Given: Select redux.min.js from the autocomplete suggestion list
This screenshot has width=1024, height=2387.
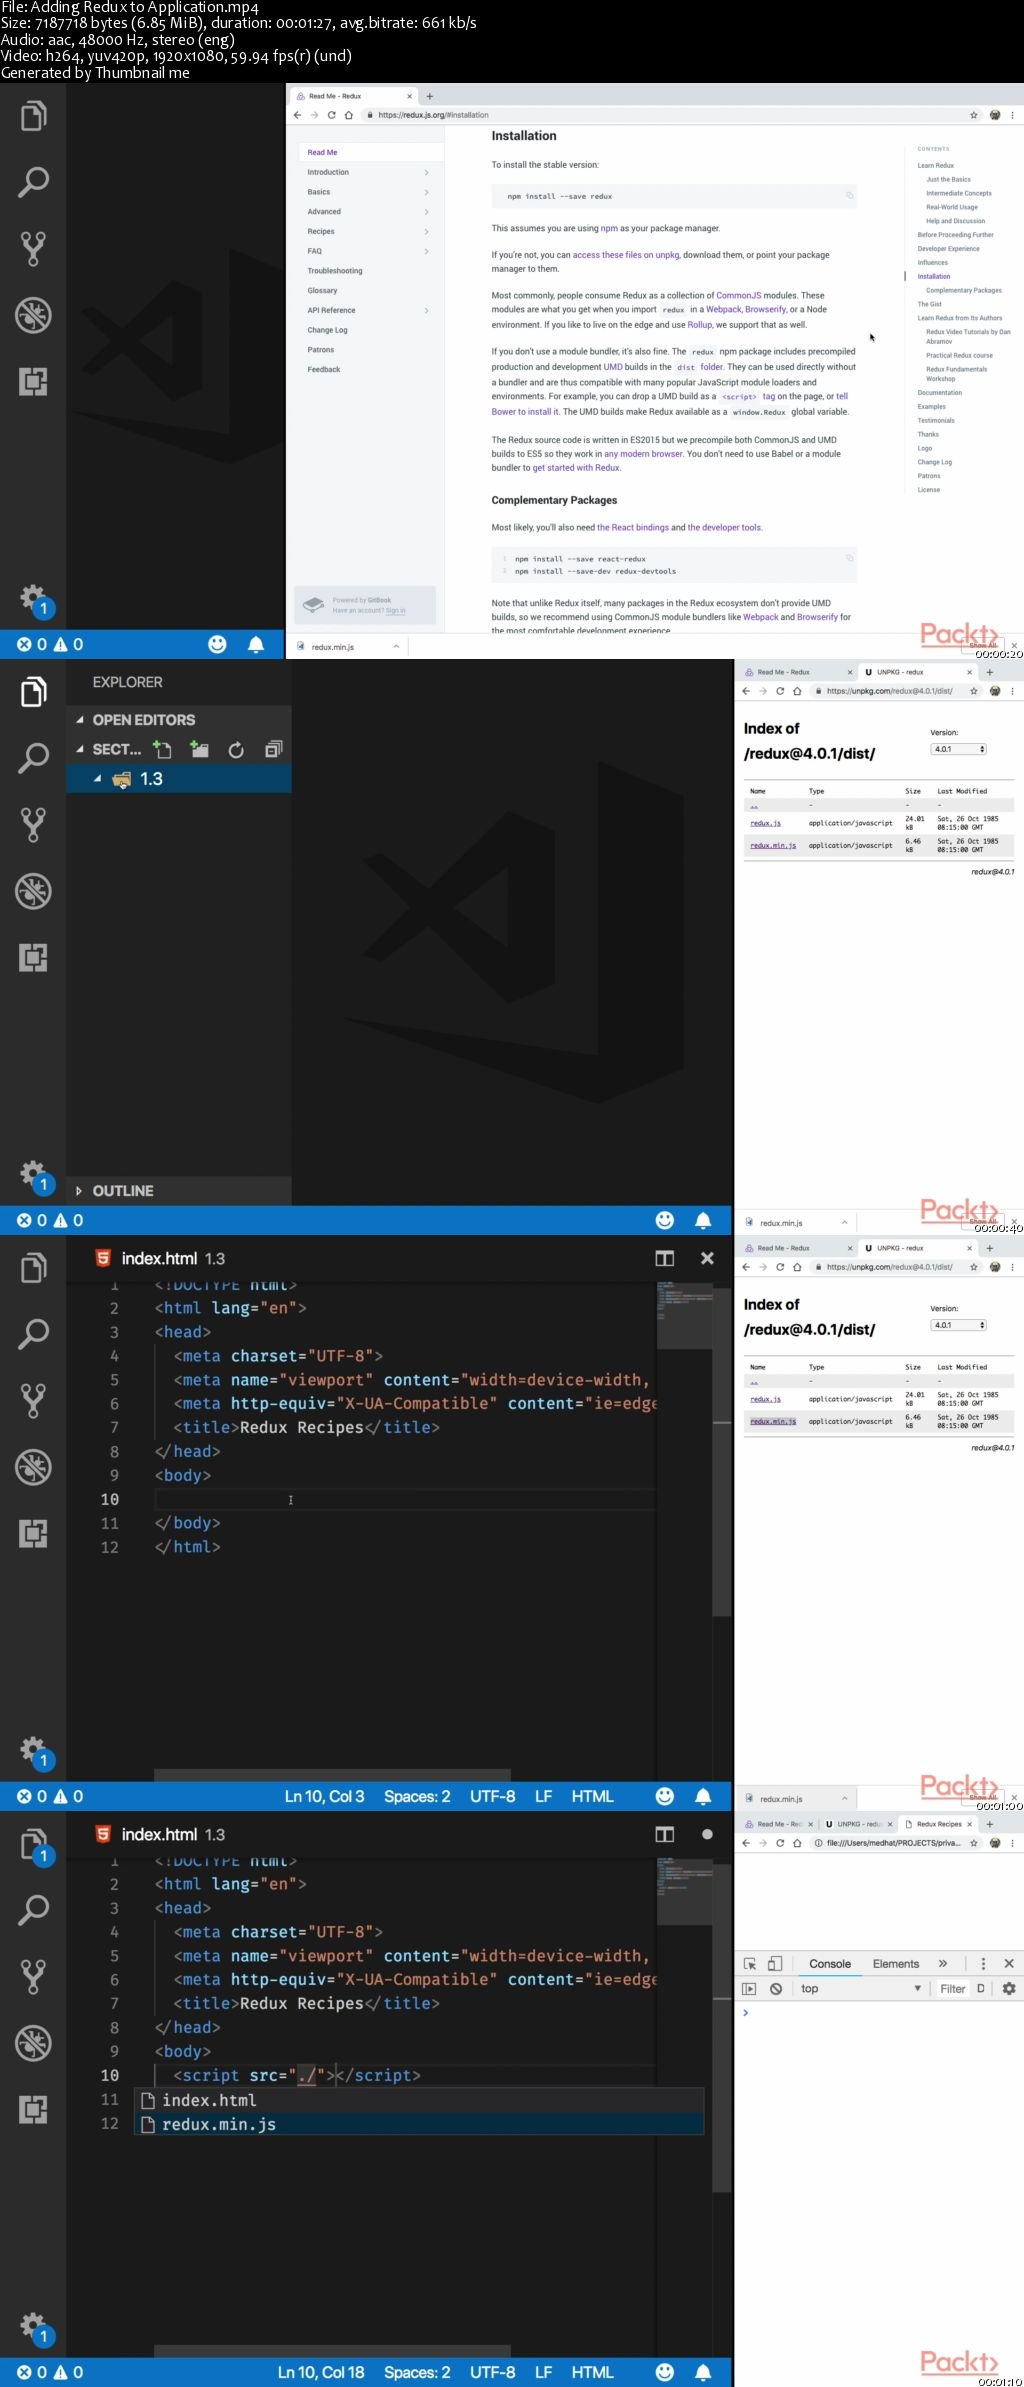Looking at the screenshot, I should tap(419, 2123).
